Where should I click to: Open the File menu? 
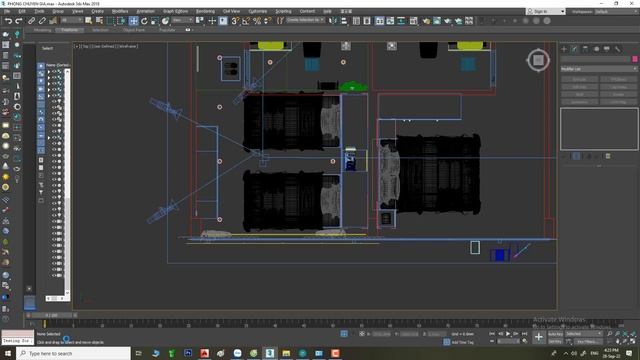click(7, 11)
